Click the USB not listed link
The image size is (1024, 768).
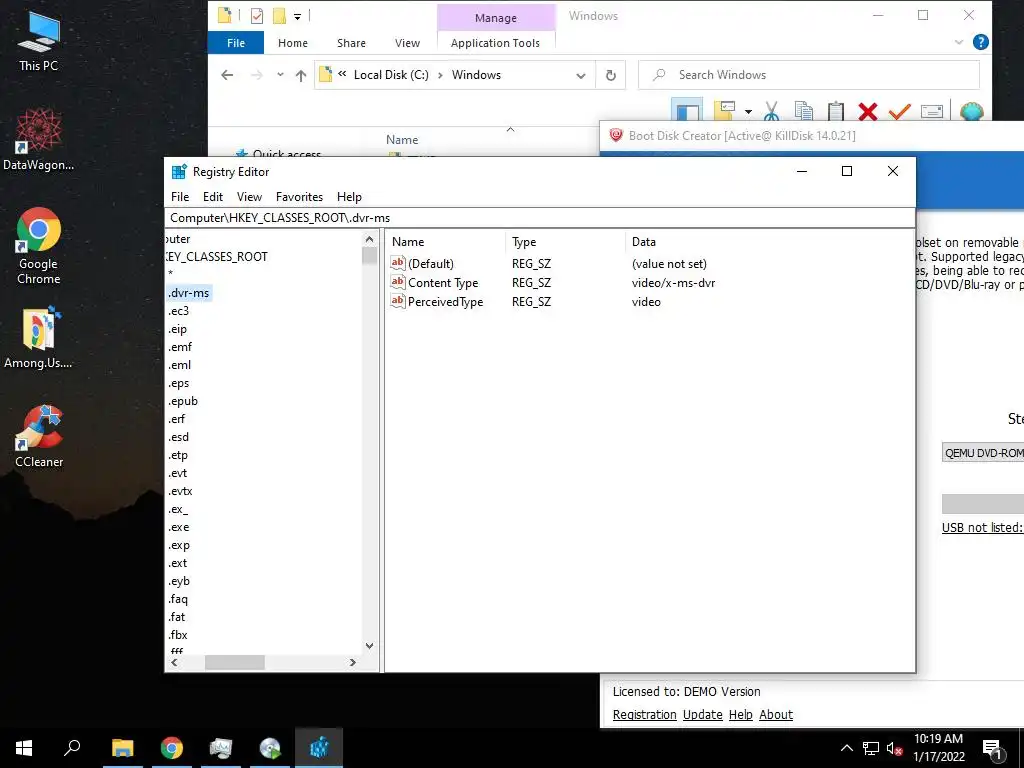tap(982, 528)
